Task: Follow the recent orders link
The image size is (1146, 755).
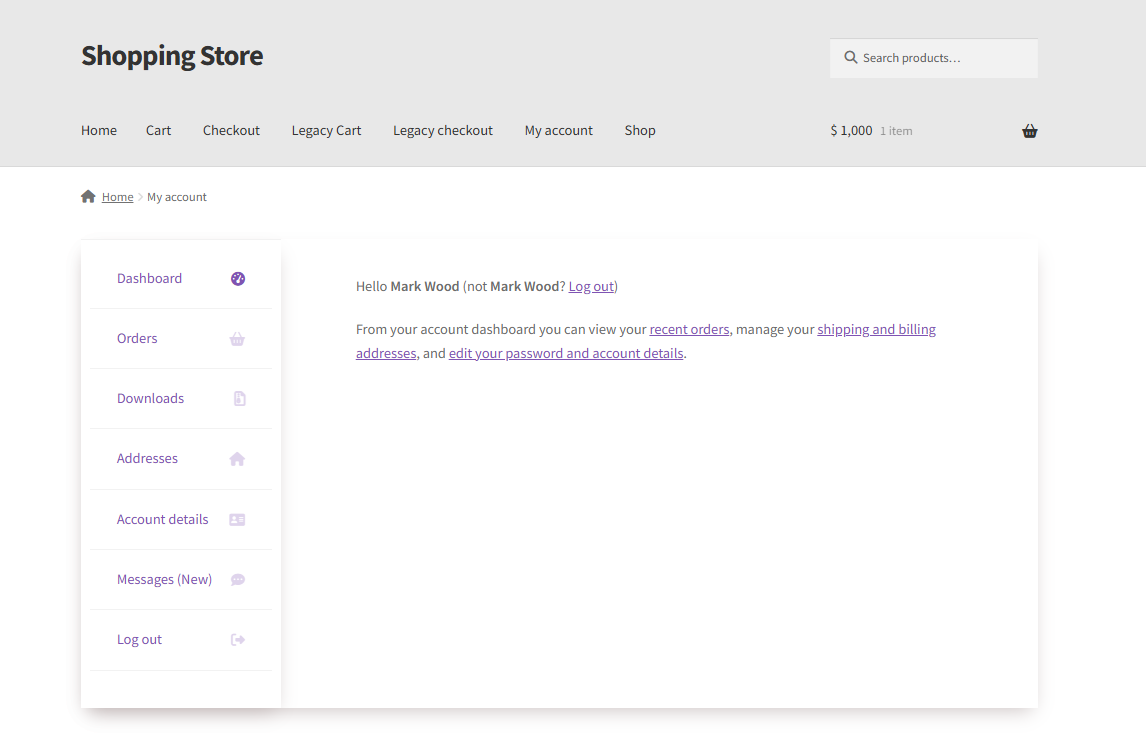Action: pyautogui.click(x=689, y=330)
